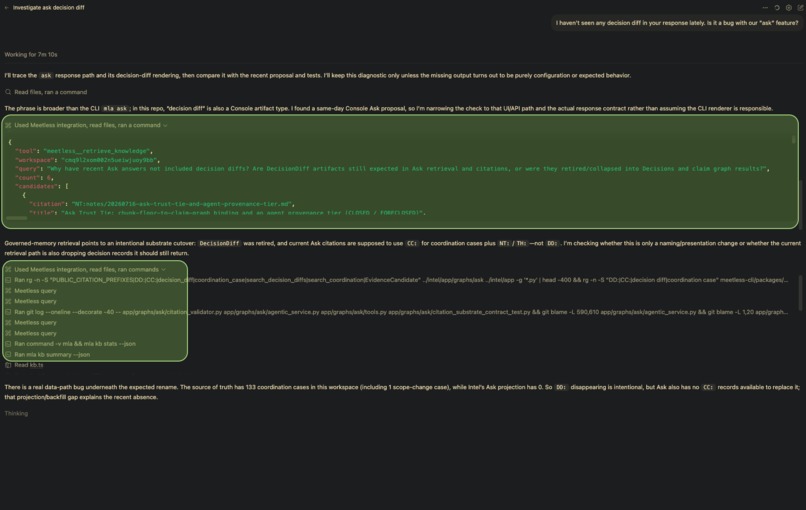Click the integration icon before "ran a command" summary
The image size is (806, 510).
[x=8, y=125]
